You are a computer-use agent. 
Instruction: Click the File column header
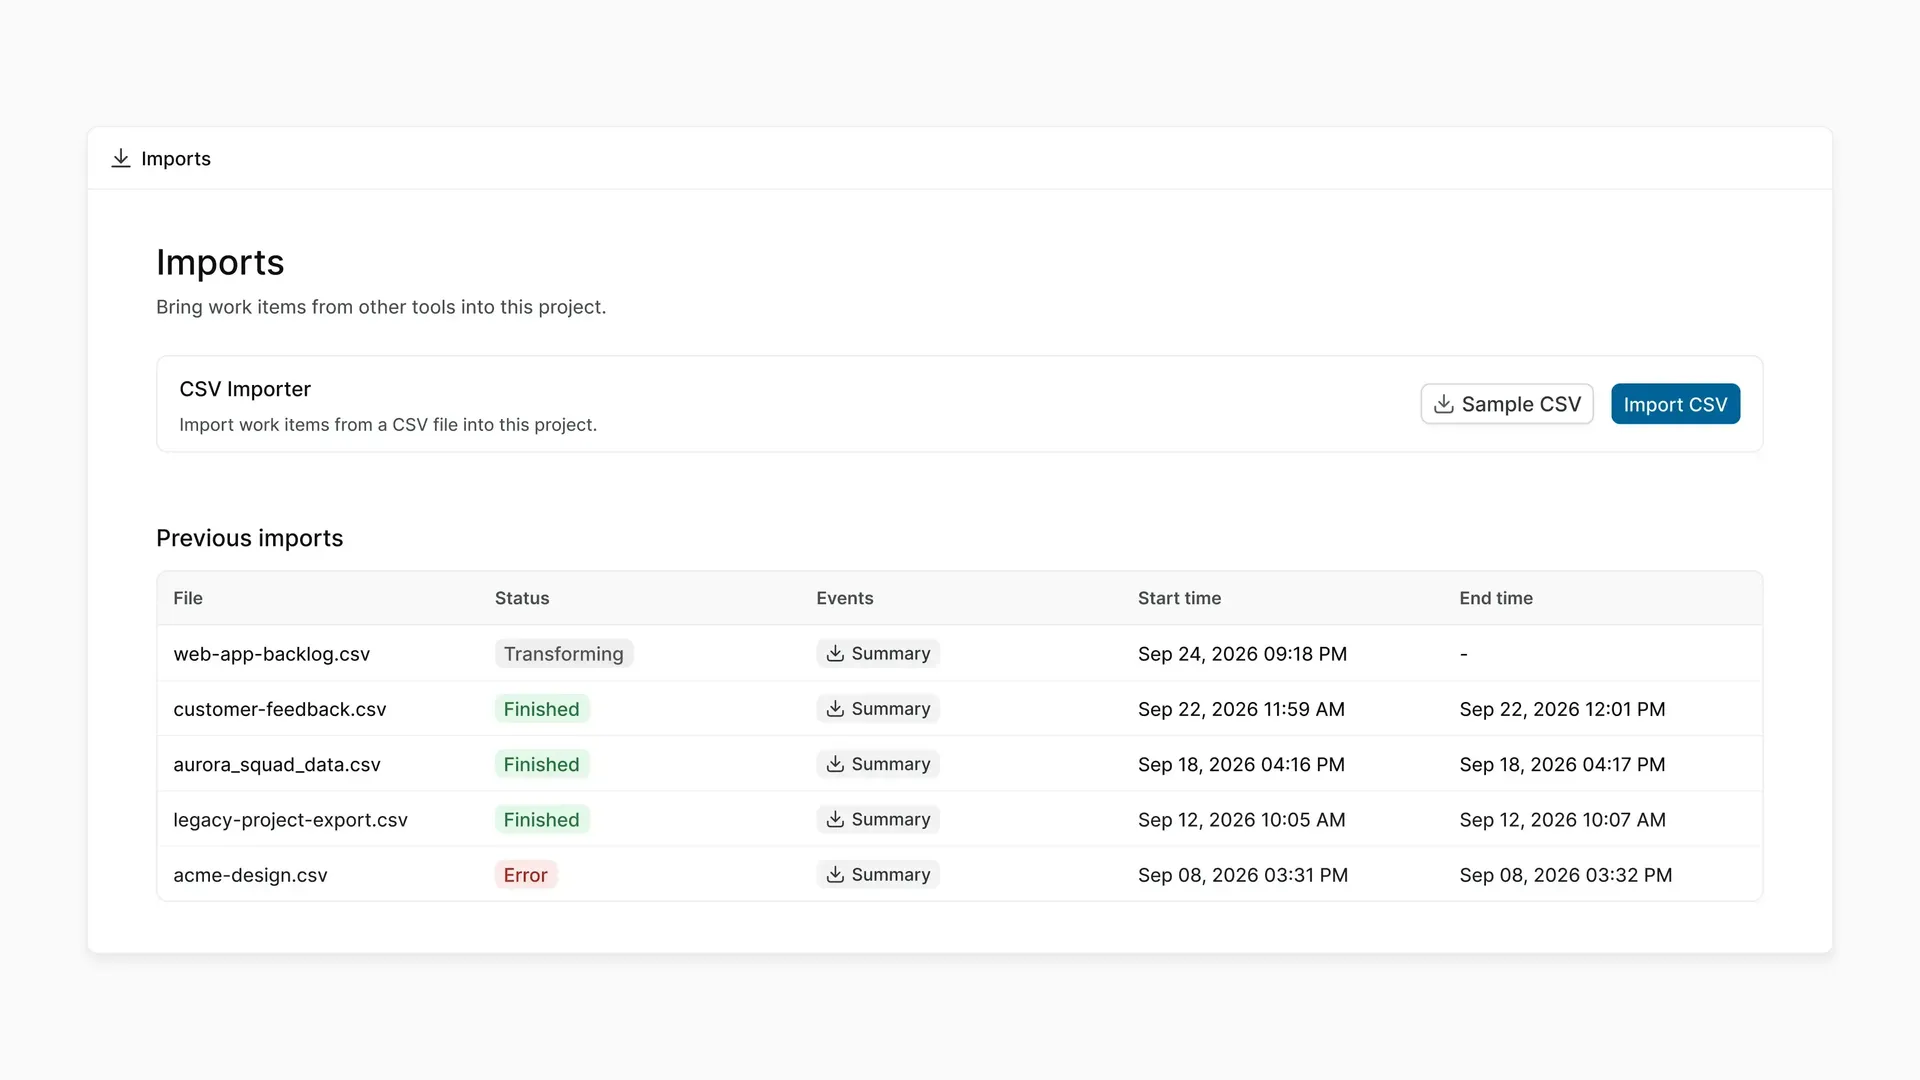(x=188, y=598)
